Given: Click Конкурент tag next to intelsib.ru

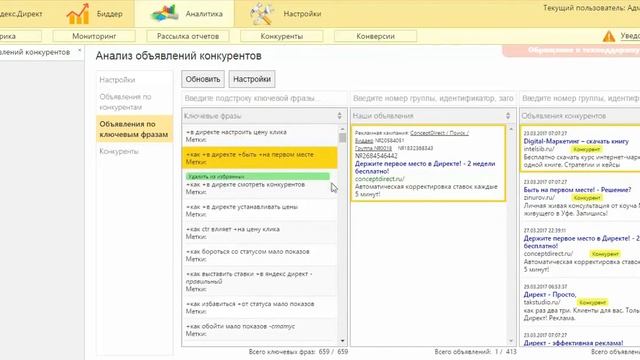Looking at the screenshot, I should 586,149.
